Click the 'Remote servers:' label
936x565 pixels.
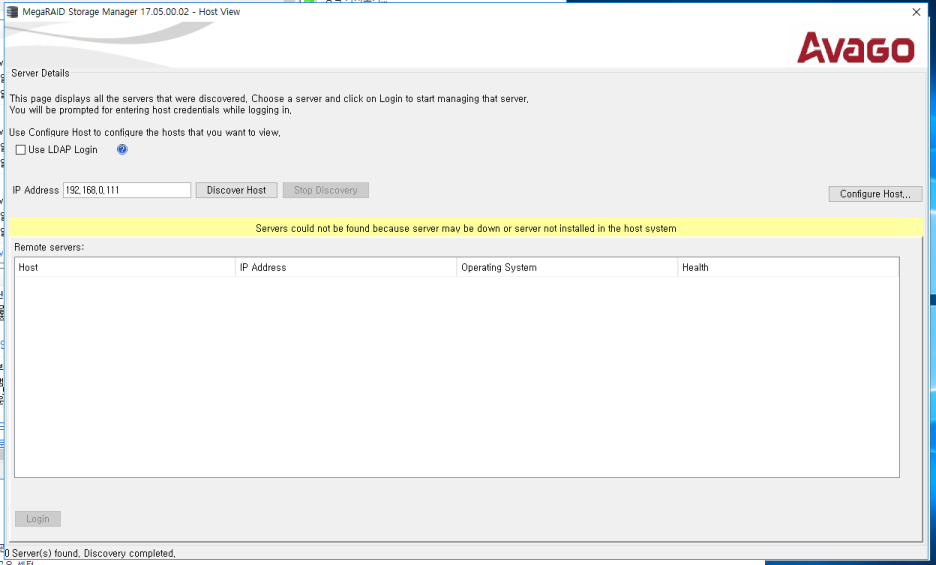[x=49, y=247]
